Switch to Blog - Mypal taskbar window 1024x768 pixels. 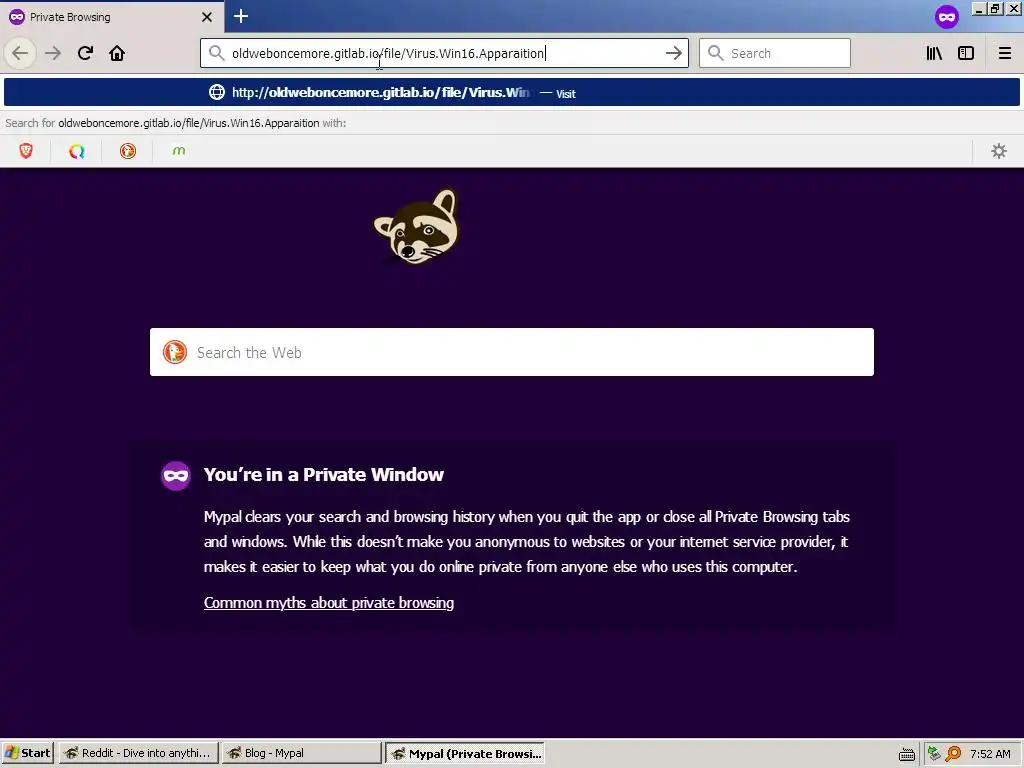tap(301, 753)
